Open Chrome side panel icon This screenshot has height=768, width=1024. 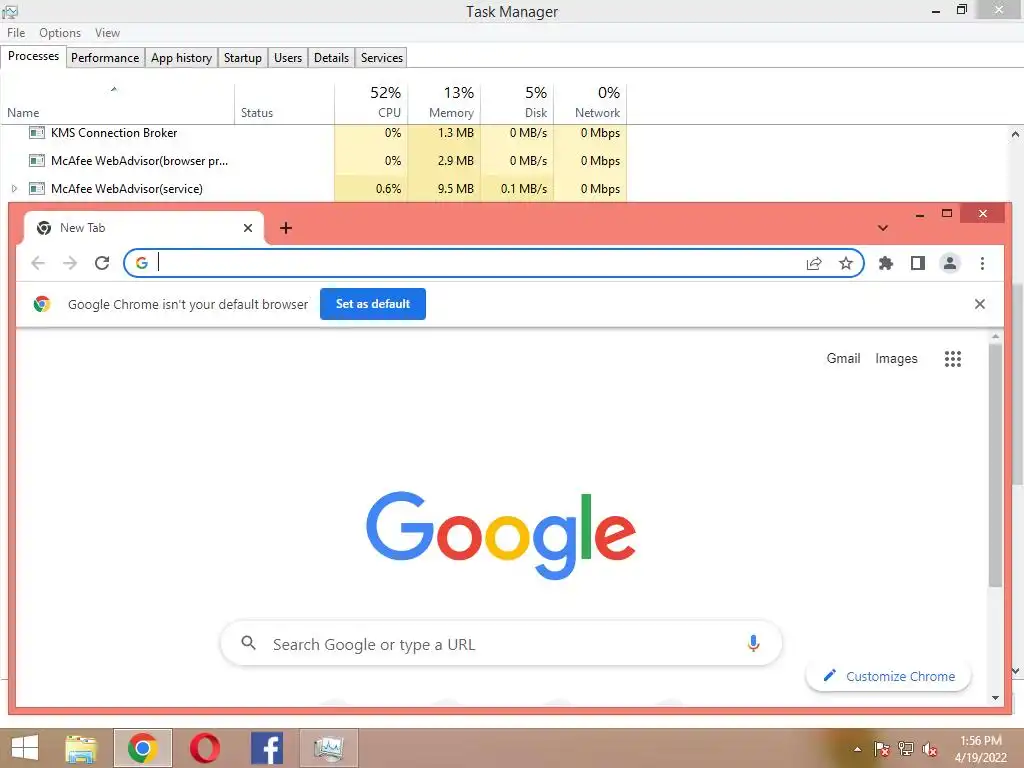tap(918, 263)
